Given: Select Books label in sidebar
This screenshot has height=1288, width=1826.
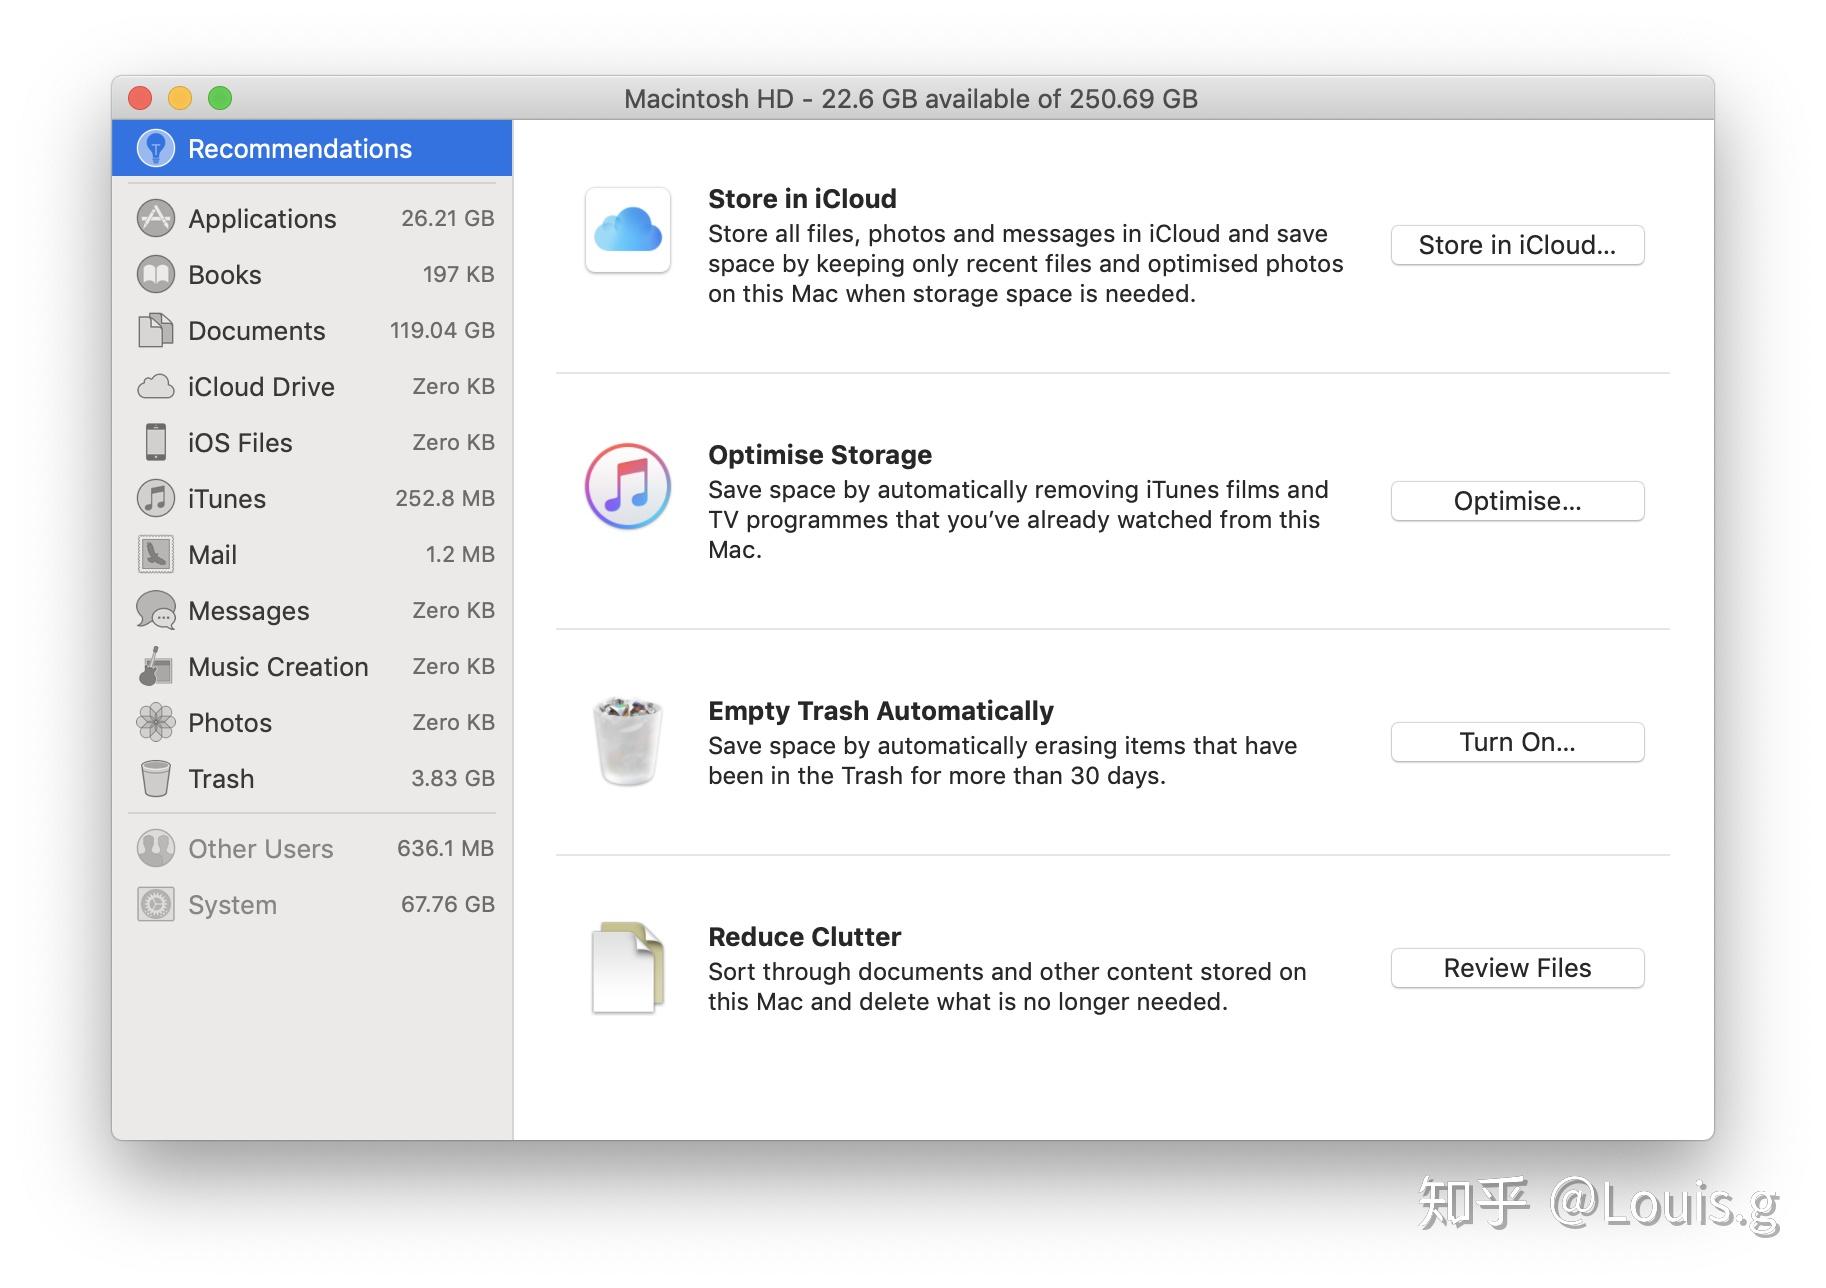Looking at the screenshot, I should [x=225, y=275].
